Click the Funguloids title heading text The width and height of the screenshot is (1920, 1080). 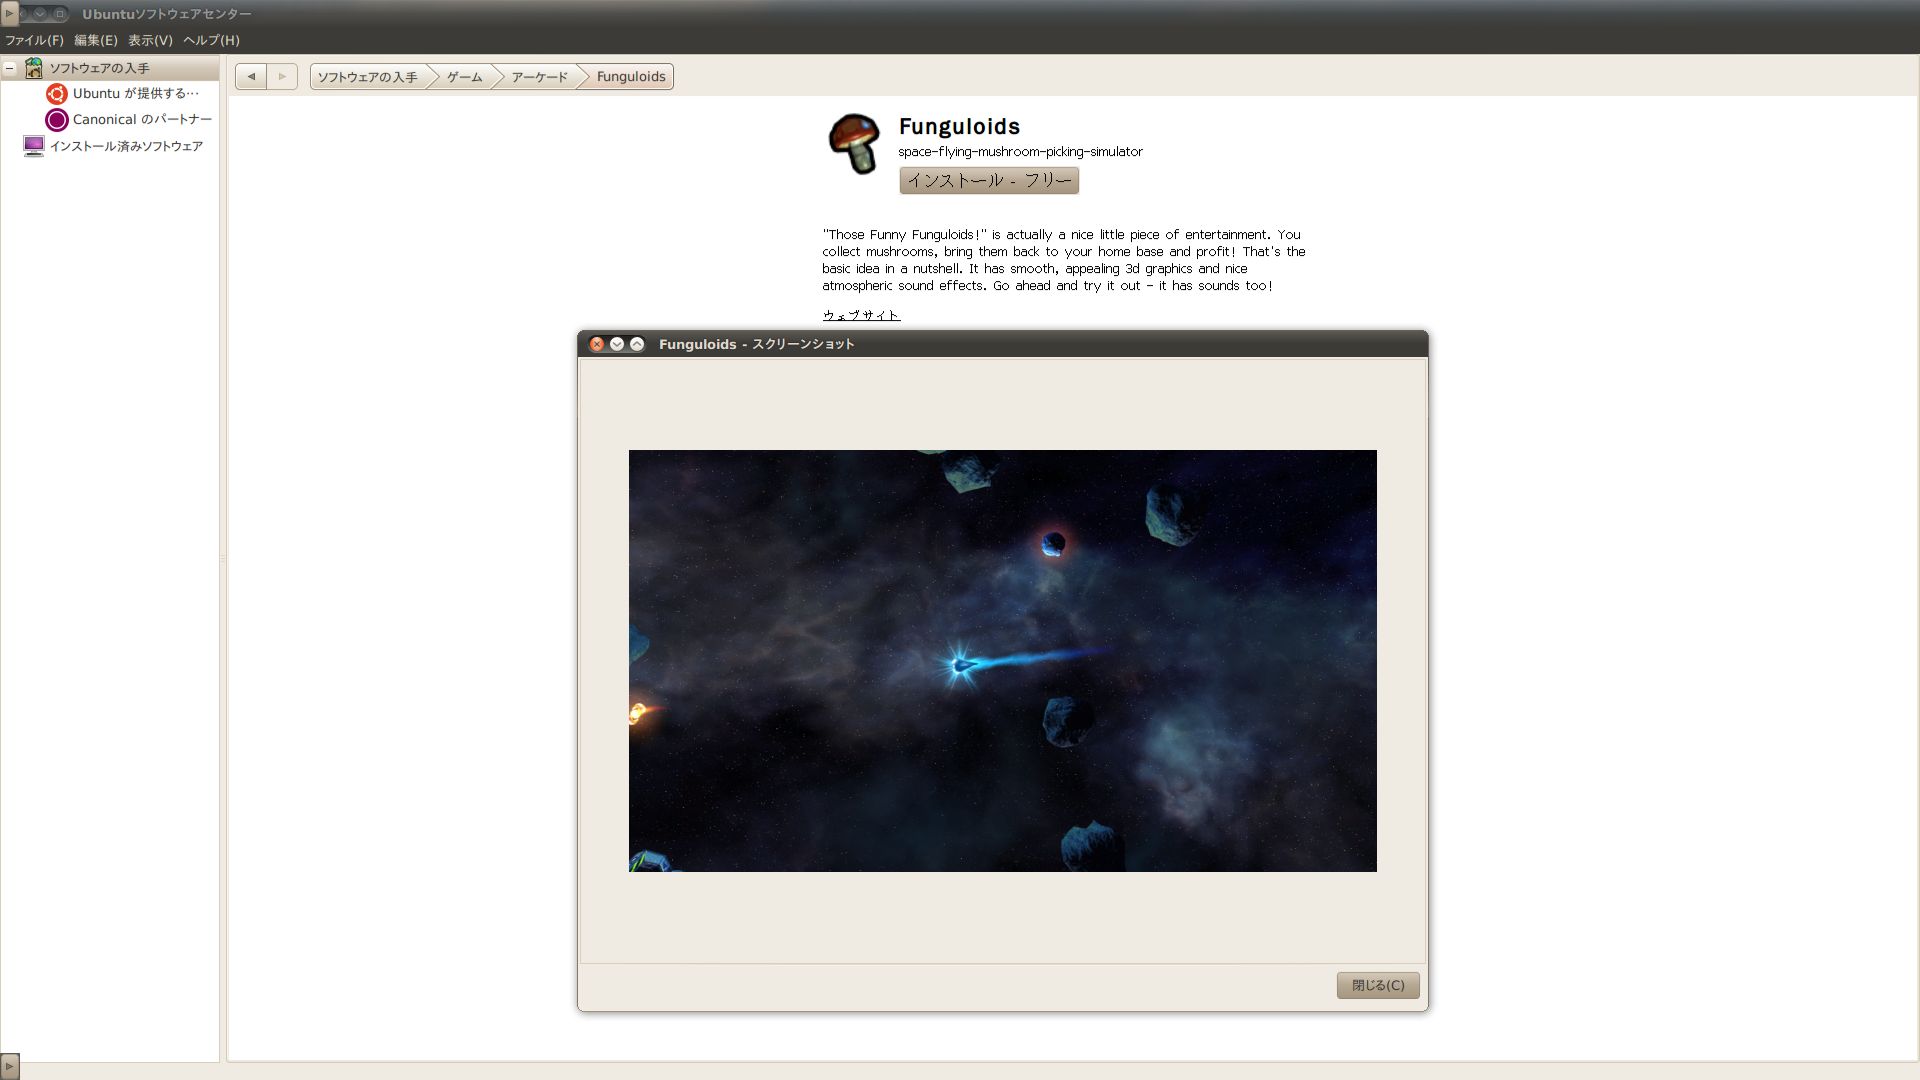[959, 127]
